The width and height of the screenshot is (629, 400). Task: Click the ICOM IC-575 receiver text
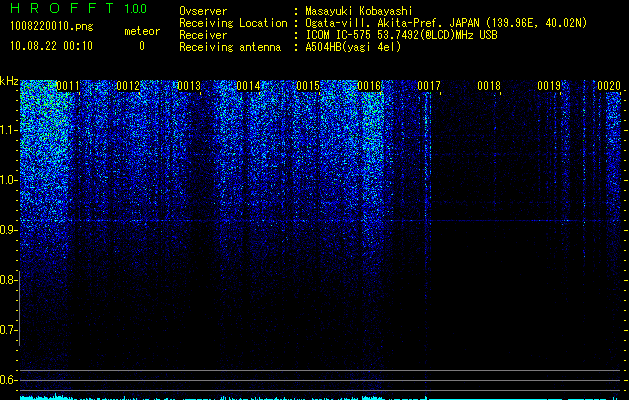click(402, 35)
